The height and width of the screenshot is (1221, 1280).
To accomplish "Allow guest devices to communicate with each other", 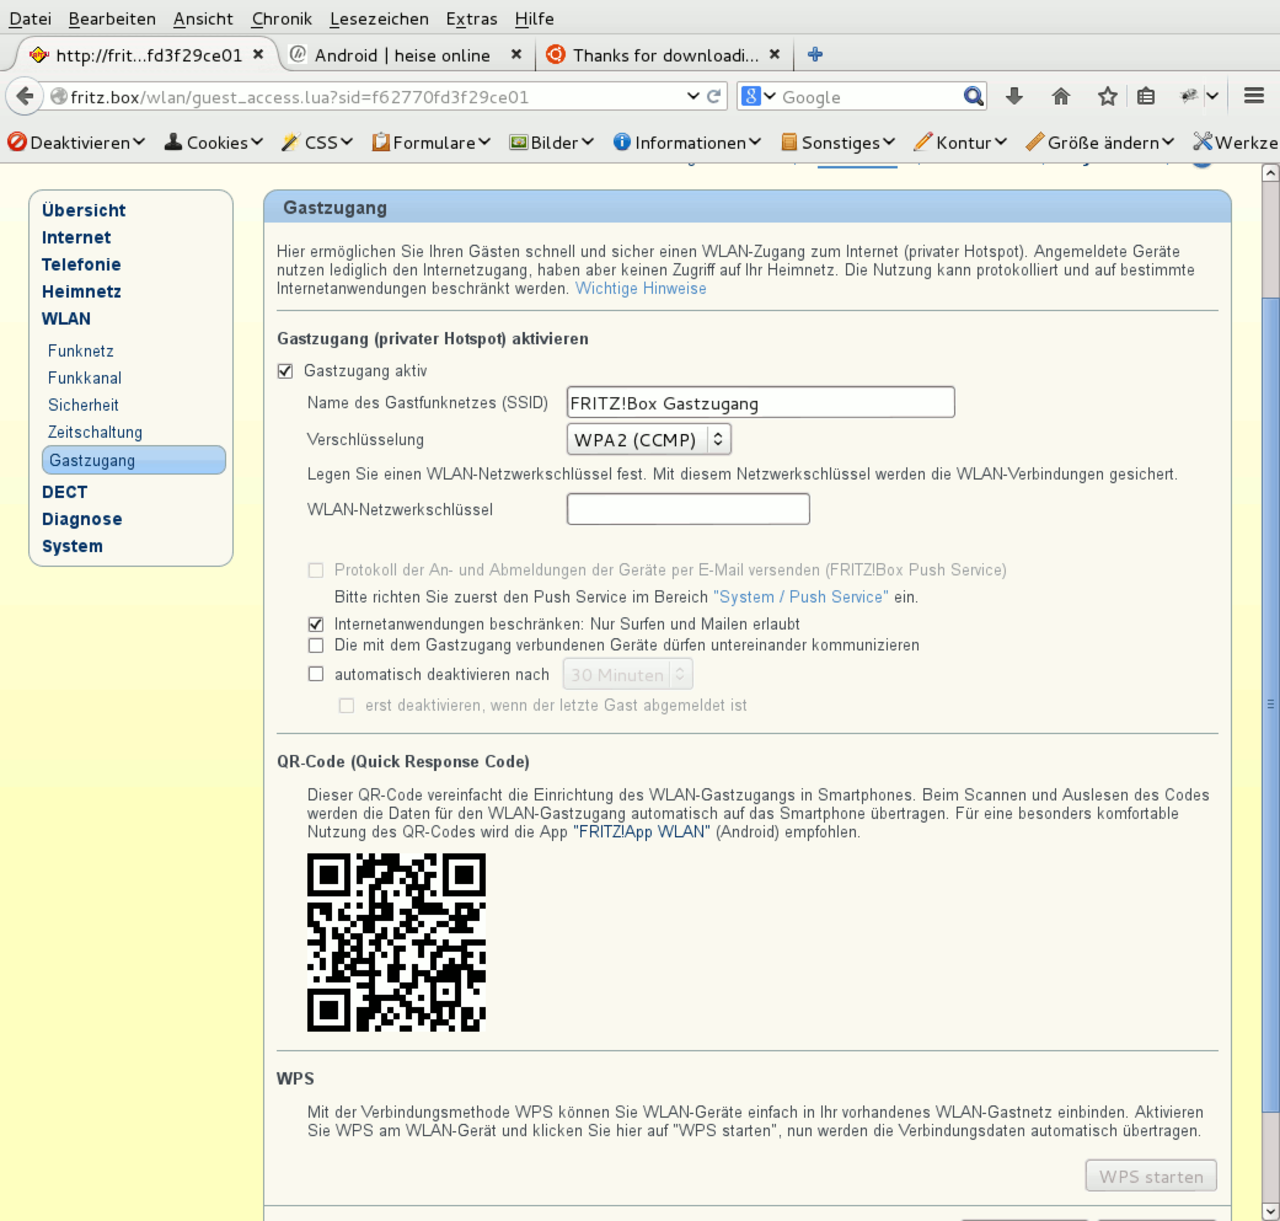I will click(x=316, y=645).
